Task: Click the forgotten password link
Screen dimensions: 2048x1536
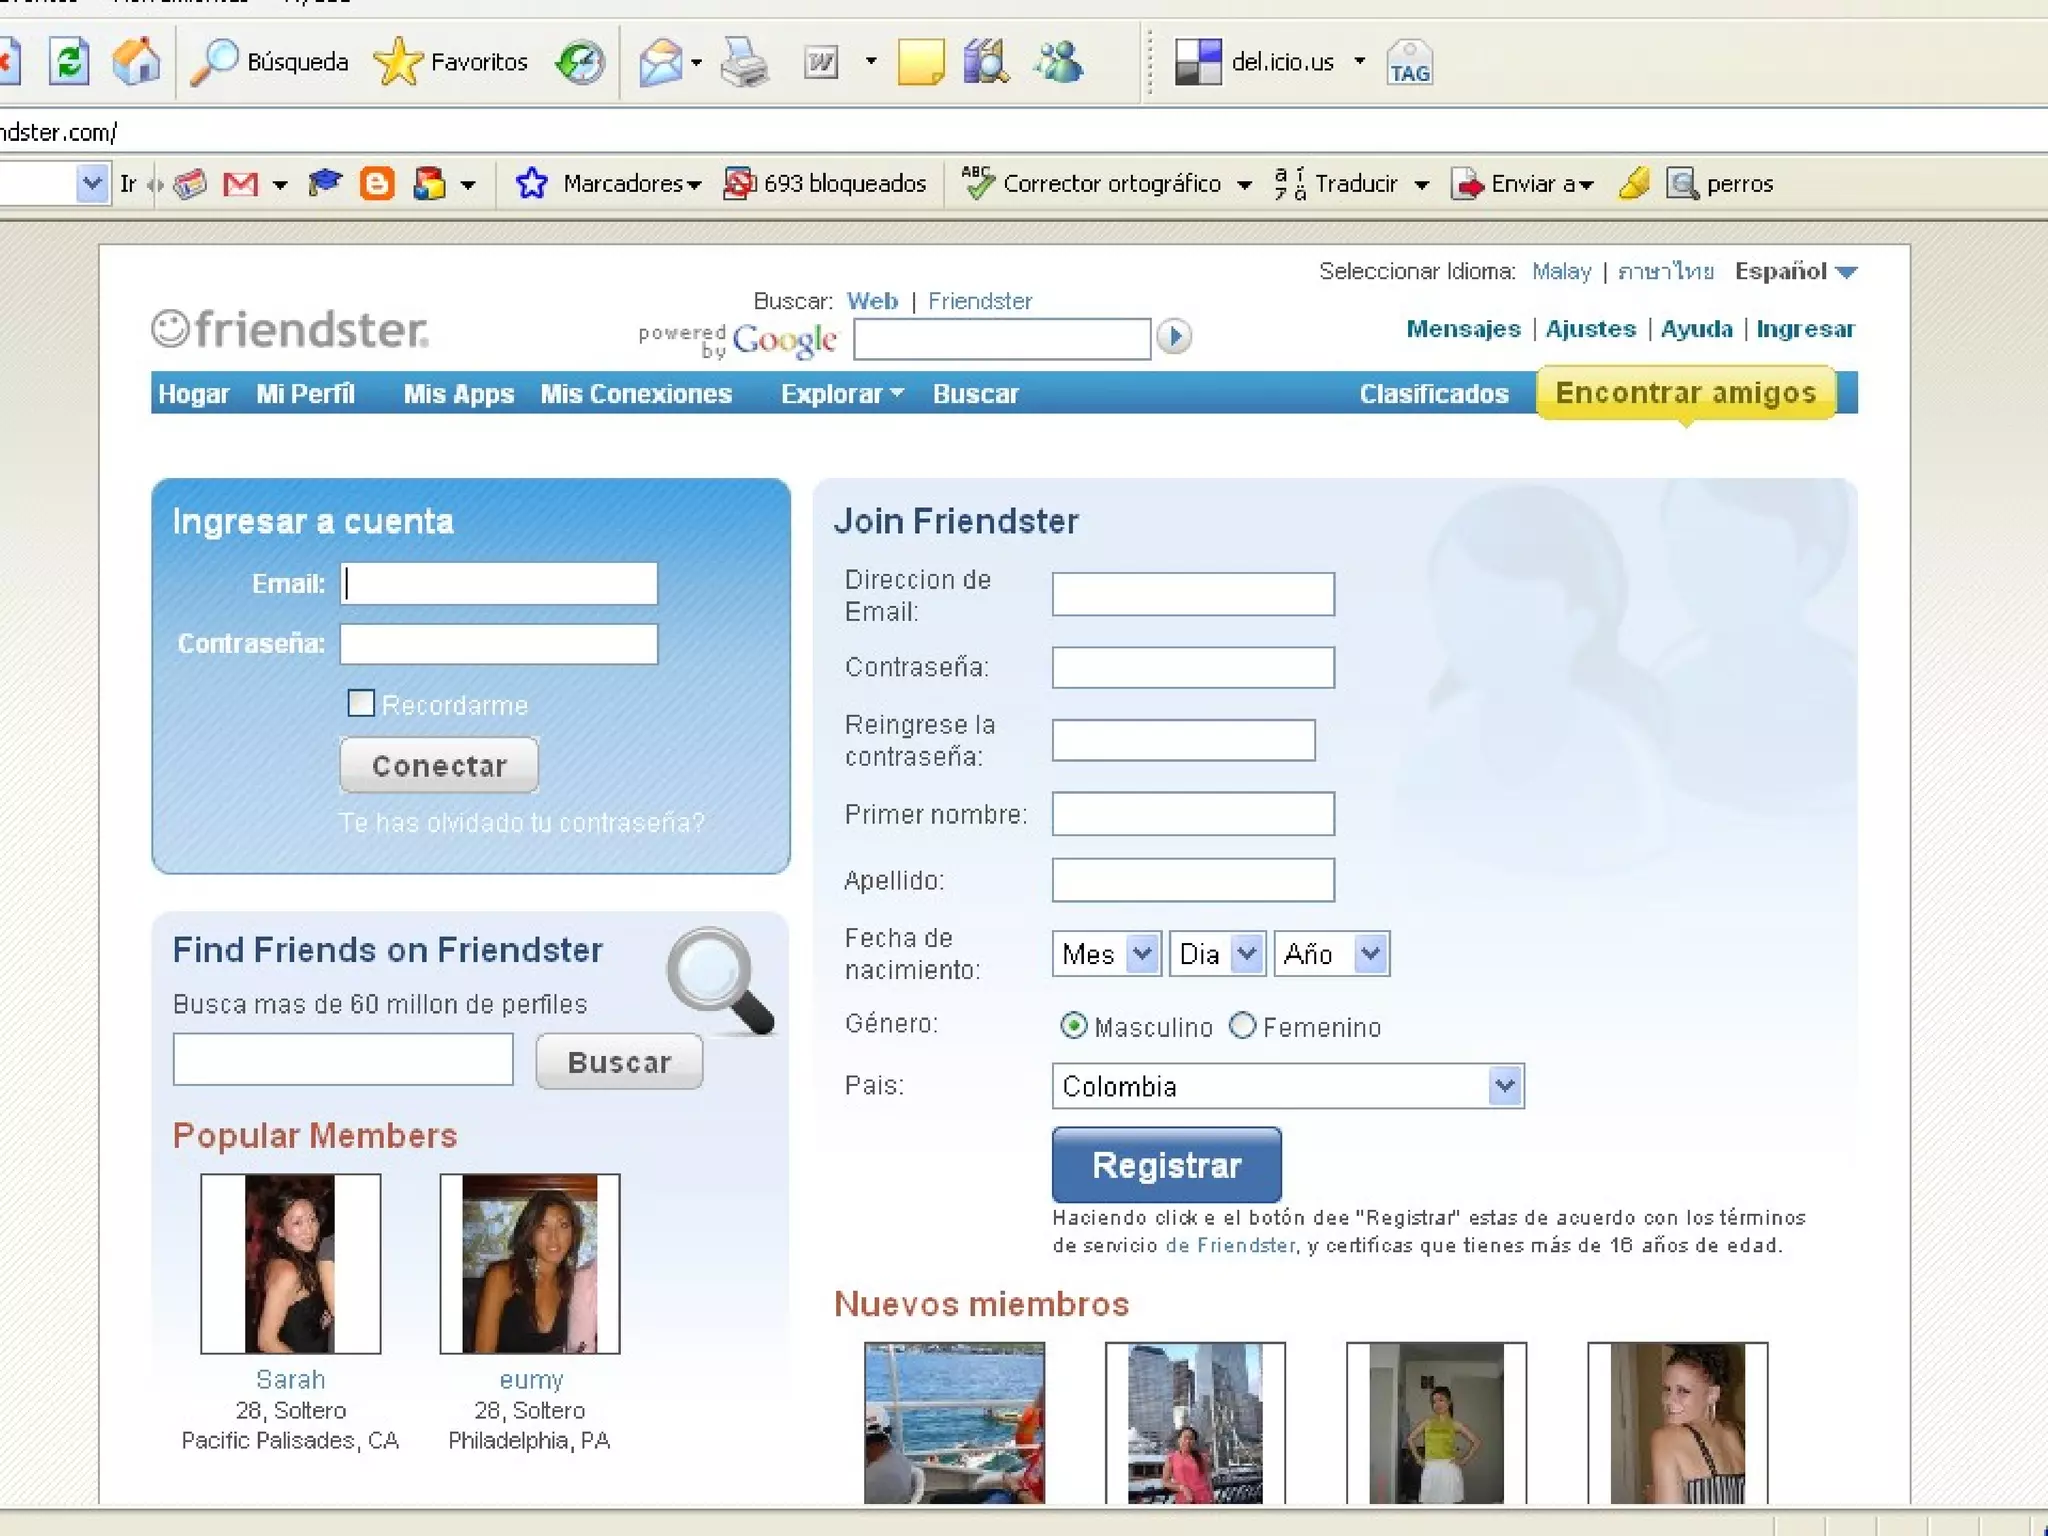Action: pos(521,823)
